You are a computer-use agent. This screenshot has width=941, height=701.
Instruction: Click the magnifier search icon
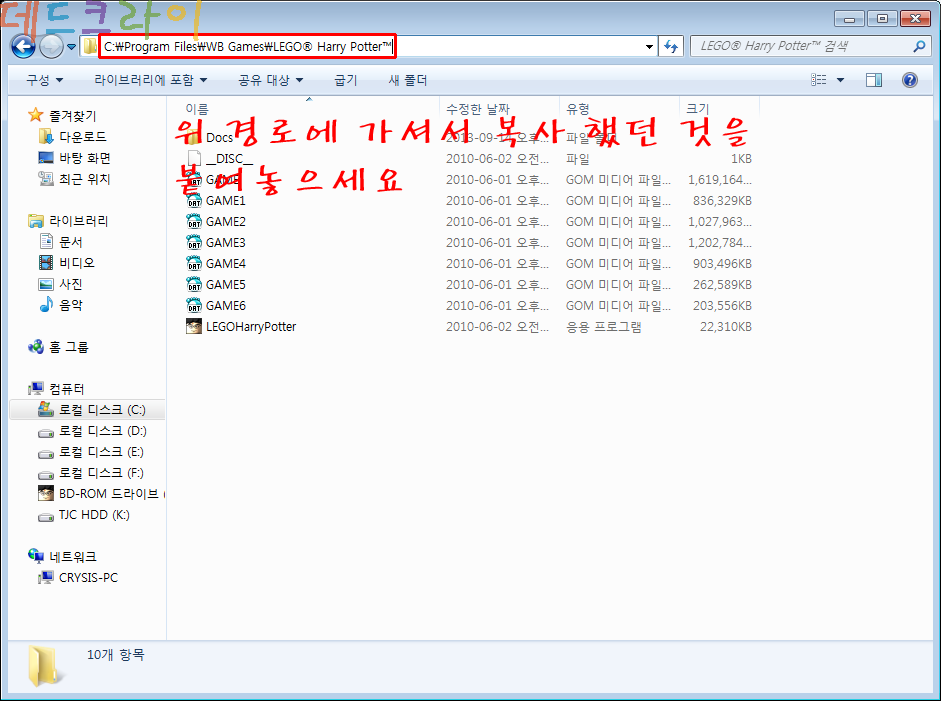(919, 46)
